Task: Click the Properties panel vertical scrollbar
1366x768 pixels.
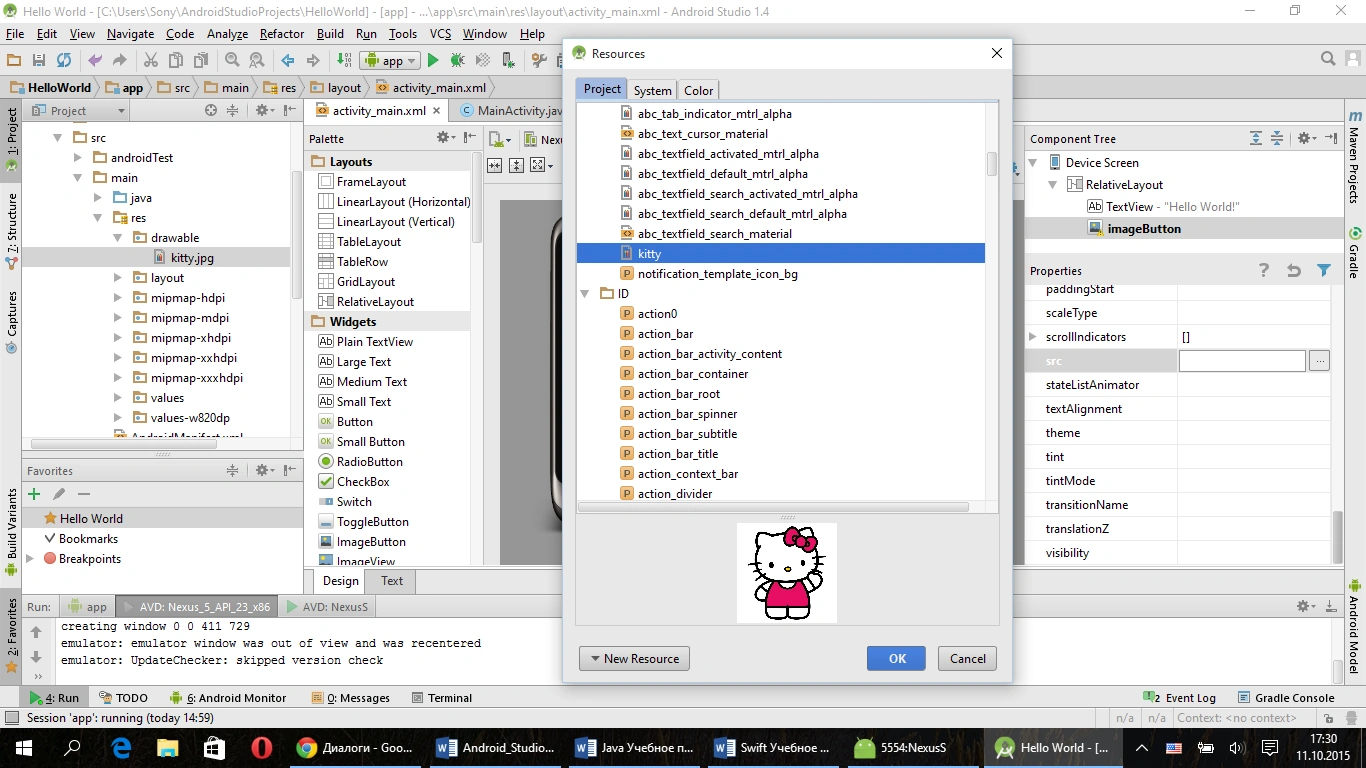Action: pyautogui.click(x=1338, y=537)
